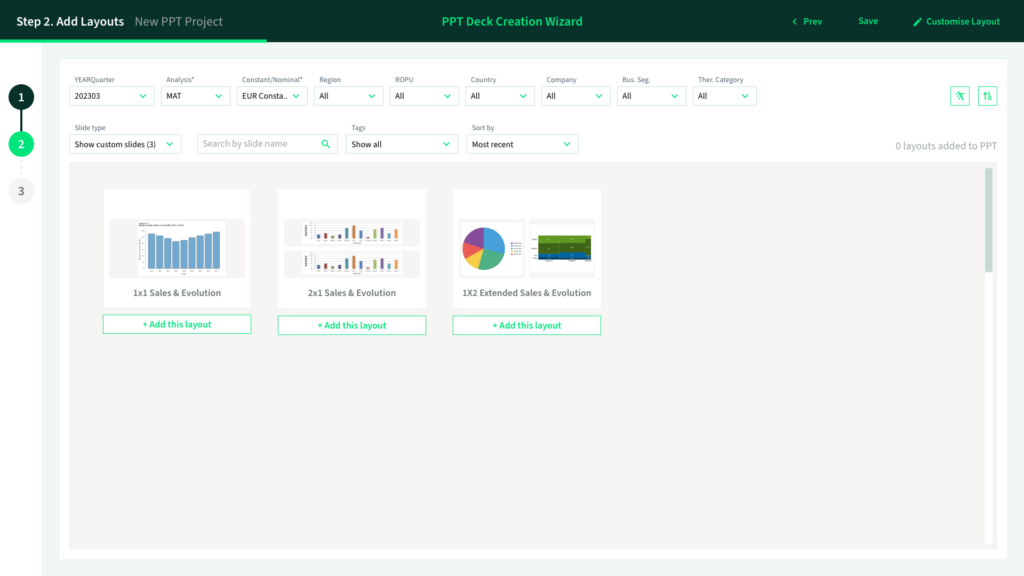1024x576 pixels.
Task: Select wizard step 2 circle
Action: [21, 144]
